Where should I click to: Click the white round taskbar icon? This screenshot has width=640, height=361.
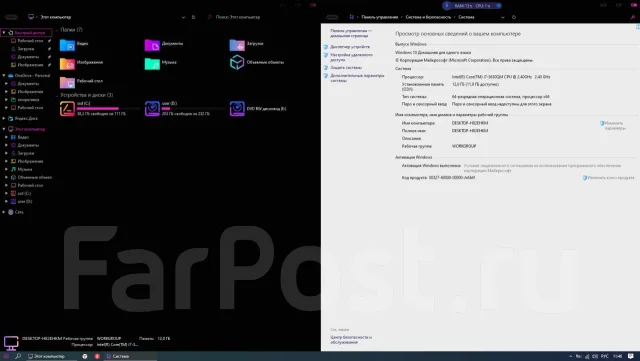click(x=85, y=356)
